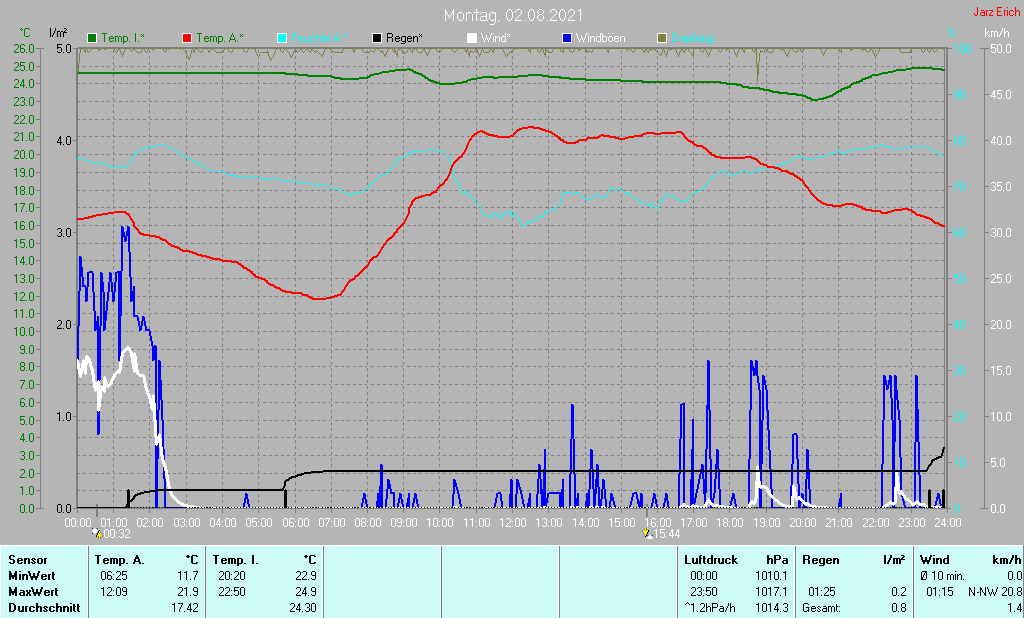
Task: Click the blue Windböen legend square
Action: [566, 39]
